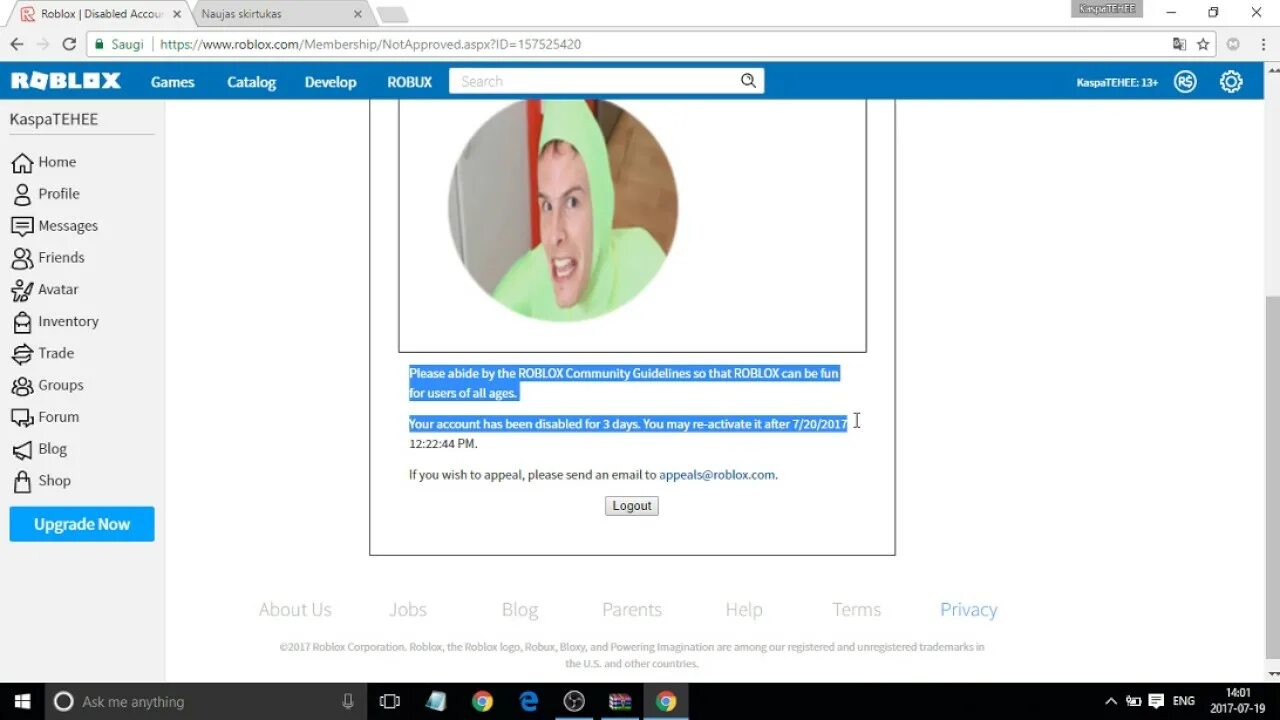Click the Roblox logo in header

66,81
